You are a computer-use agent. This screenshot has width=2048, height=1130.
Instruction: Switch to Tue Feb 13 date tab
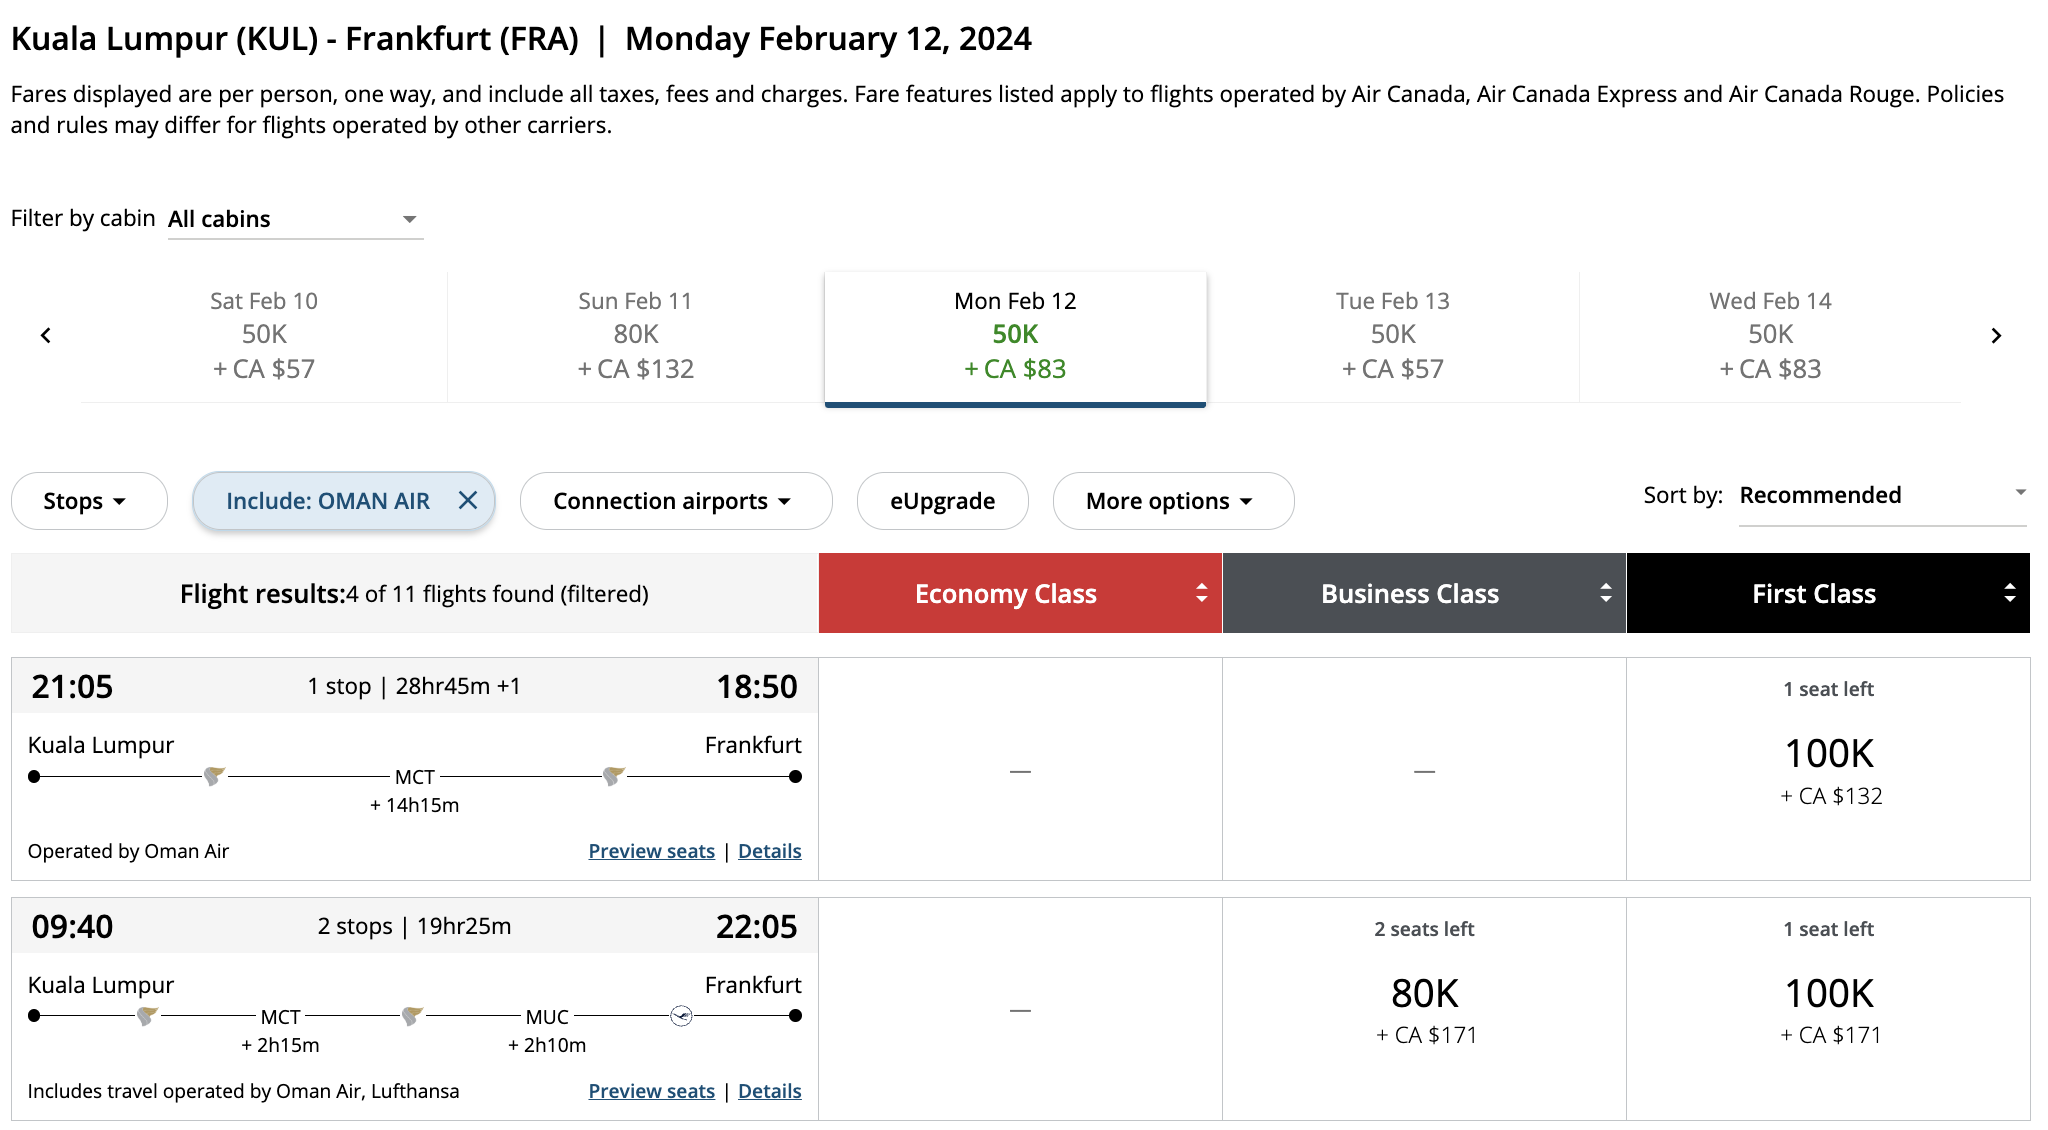click(1392, 336)
